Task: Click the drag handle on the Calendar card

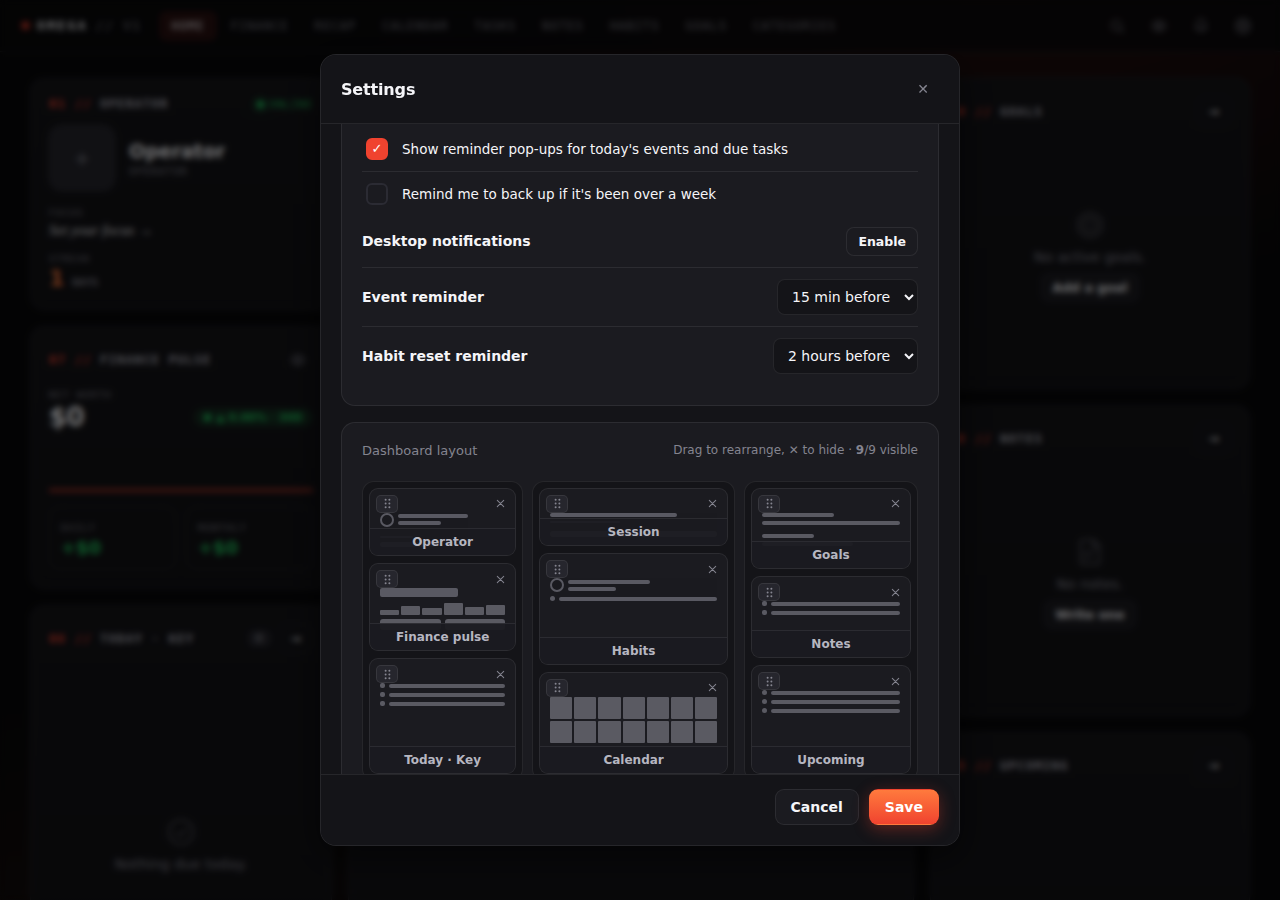Action: tap(557, 687)
